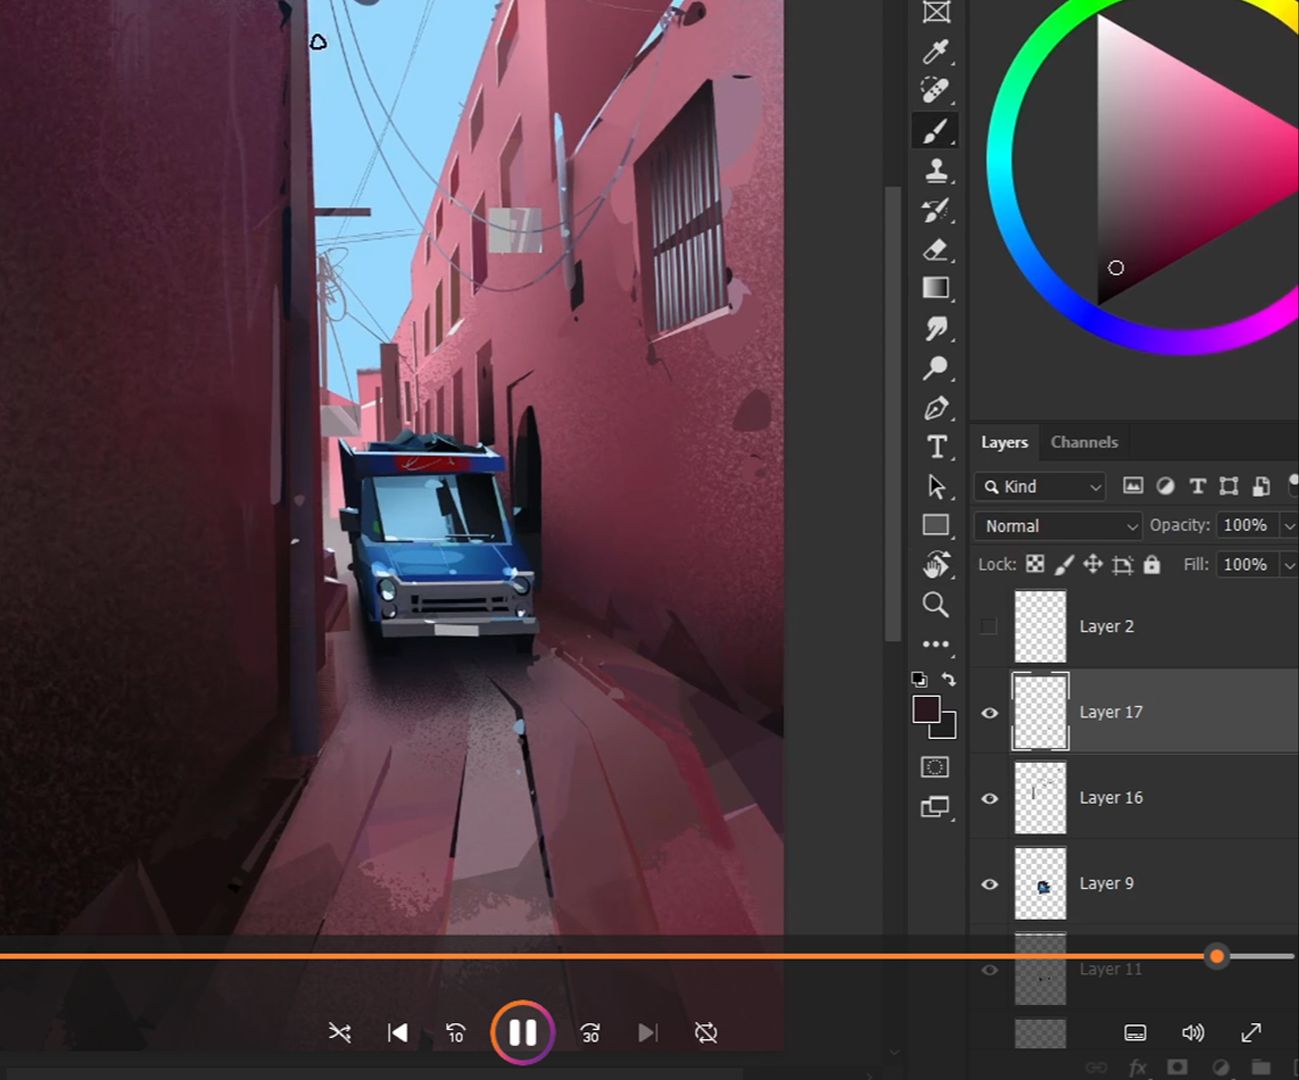Select the Brush tool

click(936, 131)
